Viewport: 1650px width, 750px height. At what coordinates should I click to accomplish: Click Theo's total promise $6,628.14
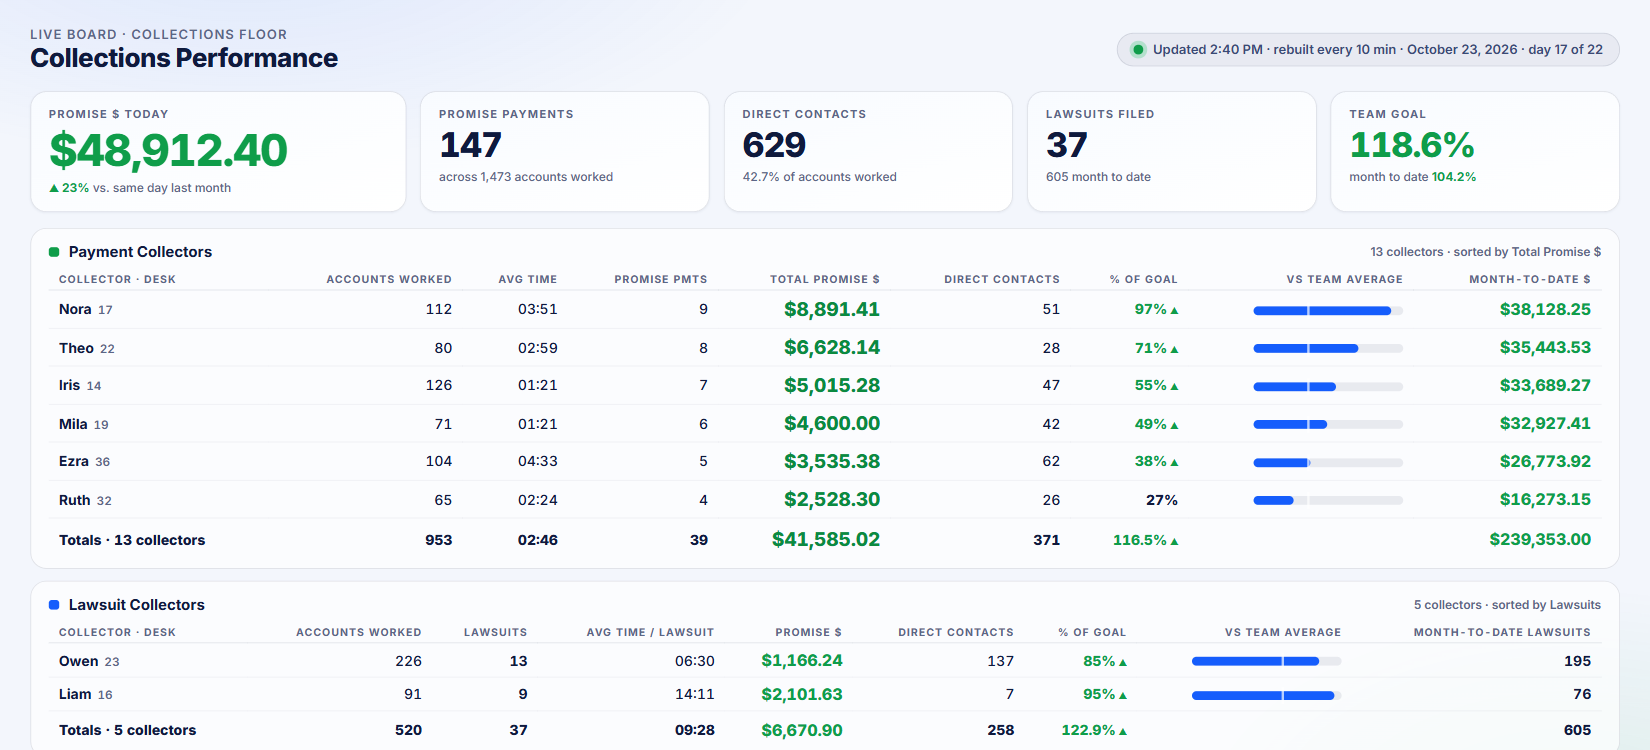coord(832,348)
